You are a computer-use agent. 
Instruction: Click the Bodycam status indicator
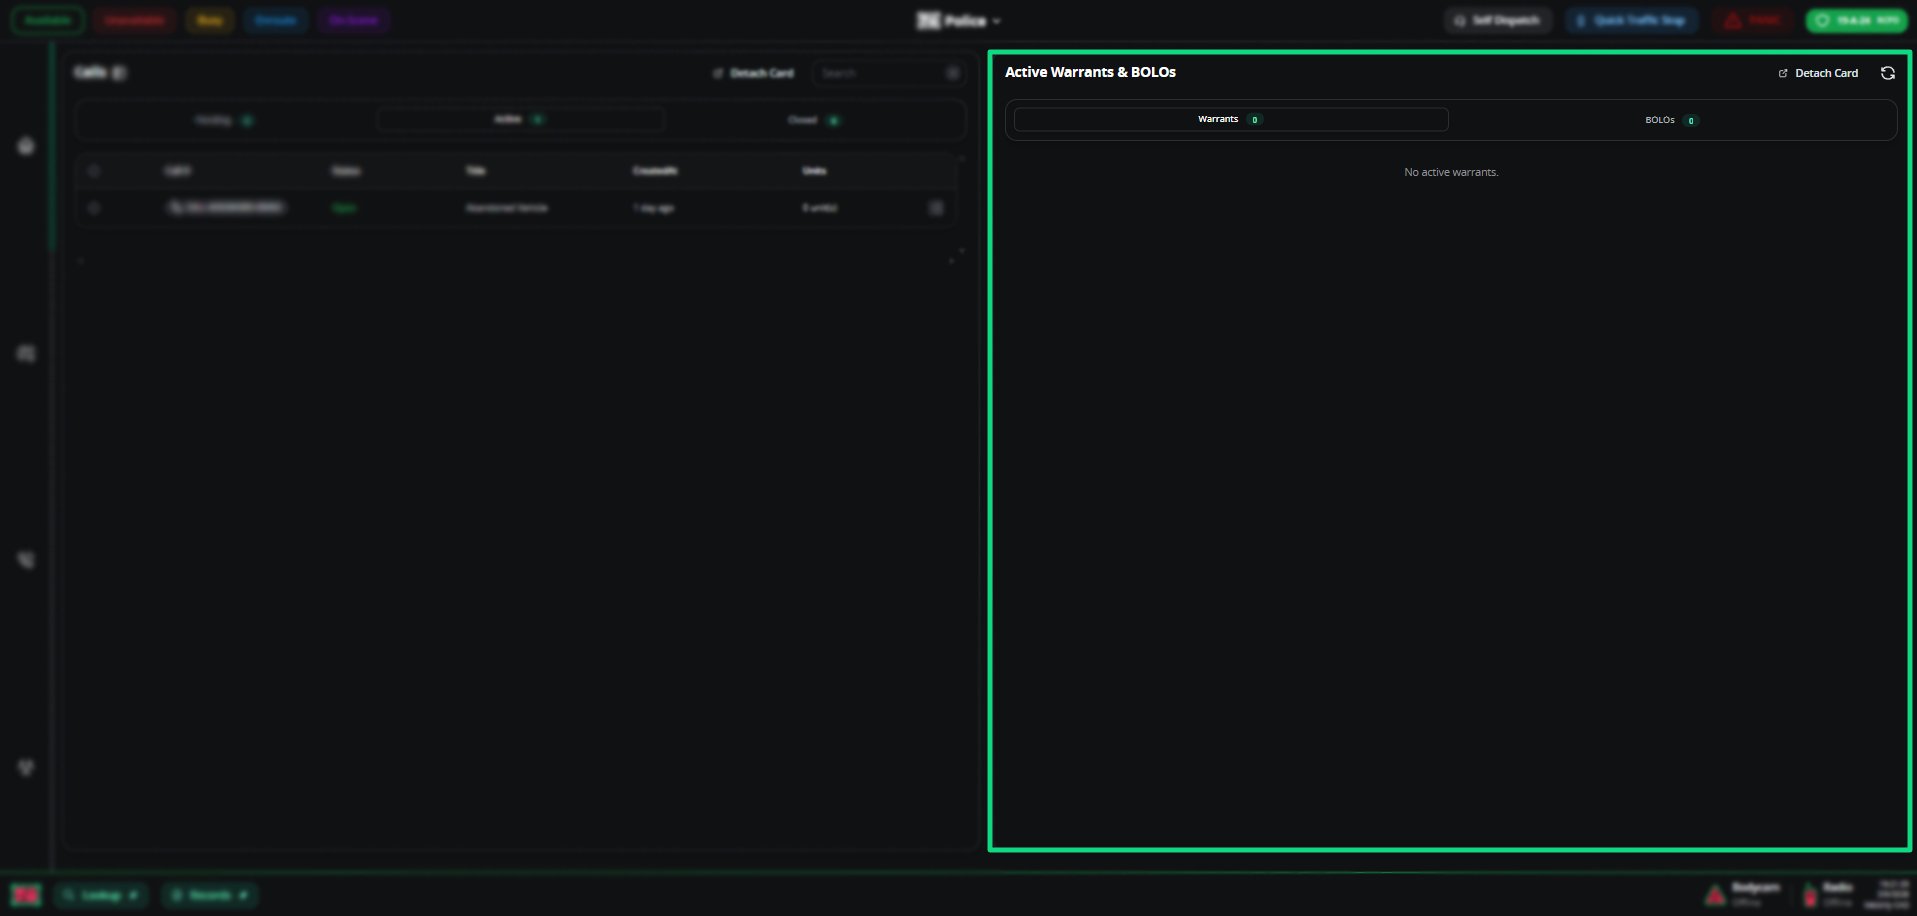tap(1743, 894)
